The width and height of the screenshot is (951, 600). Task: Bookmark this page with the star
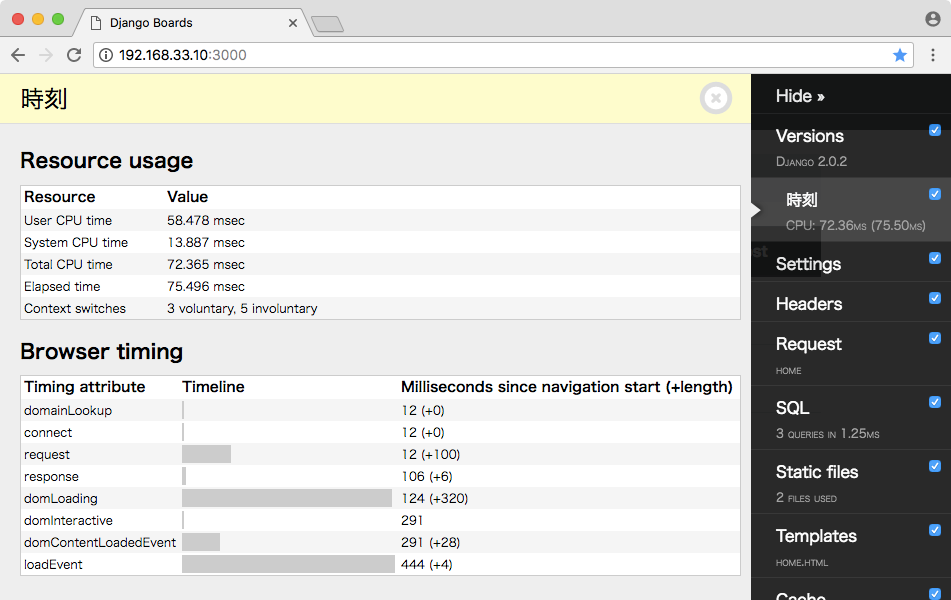[x=899, y=55]
